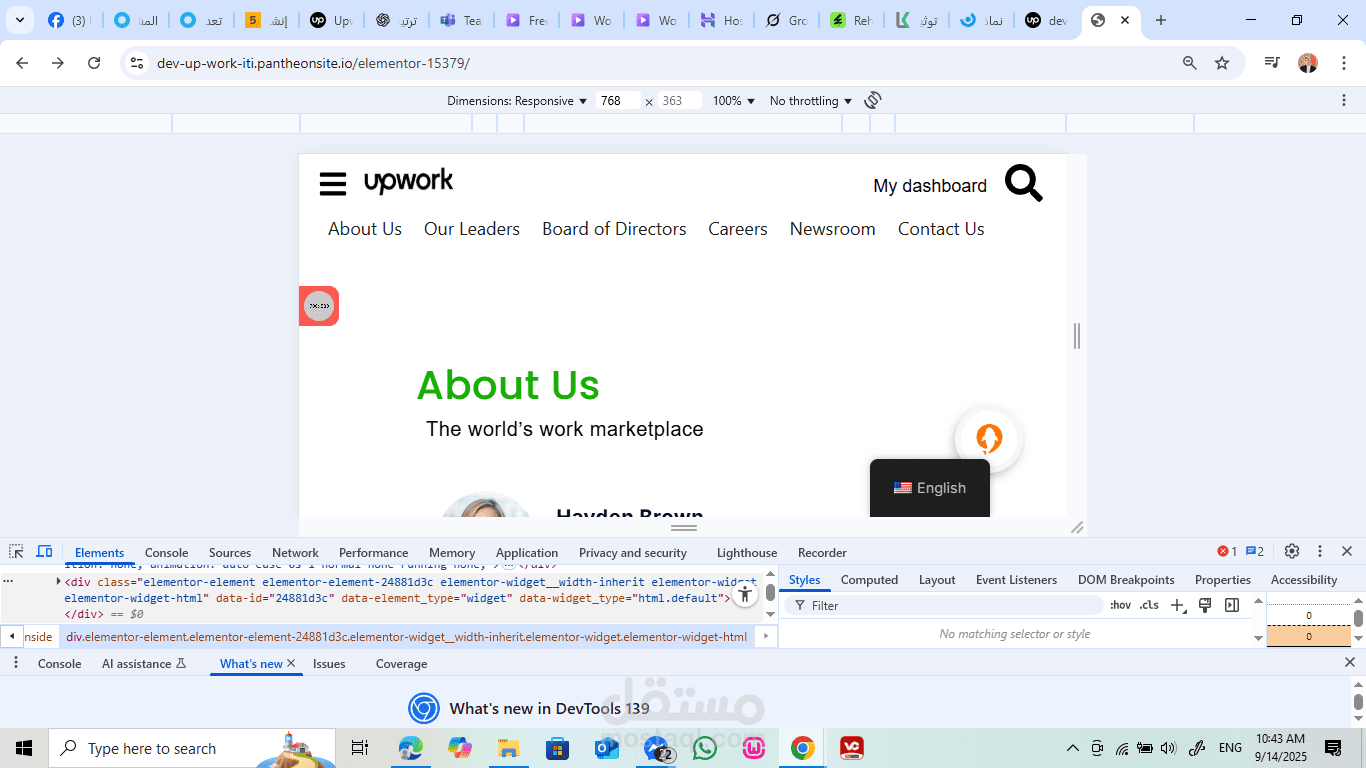Open the 100% zoom dropdown
This screenshot has height=768, width=1366.
point(734,101)
